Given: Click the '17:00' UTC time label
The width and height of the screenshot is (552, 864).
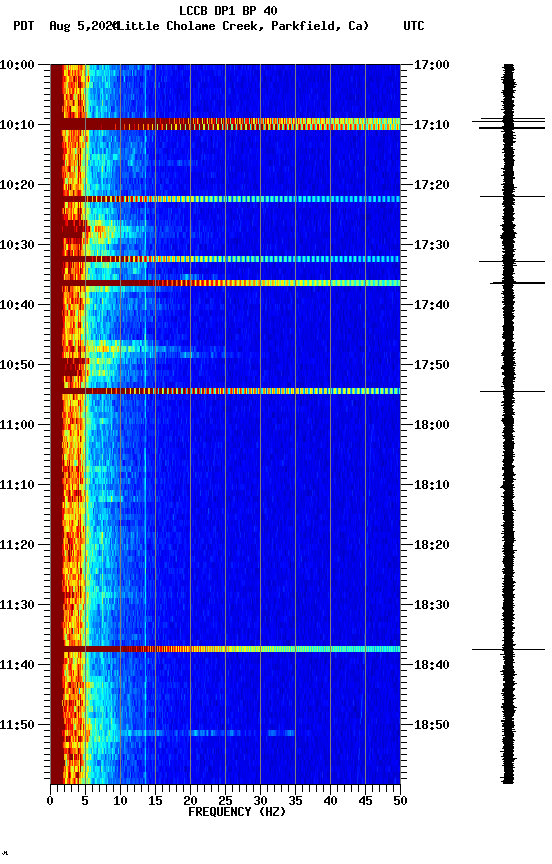Looking at the screenshot, I should [x=431, y=65].
